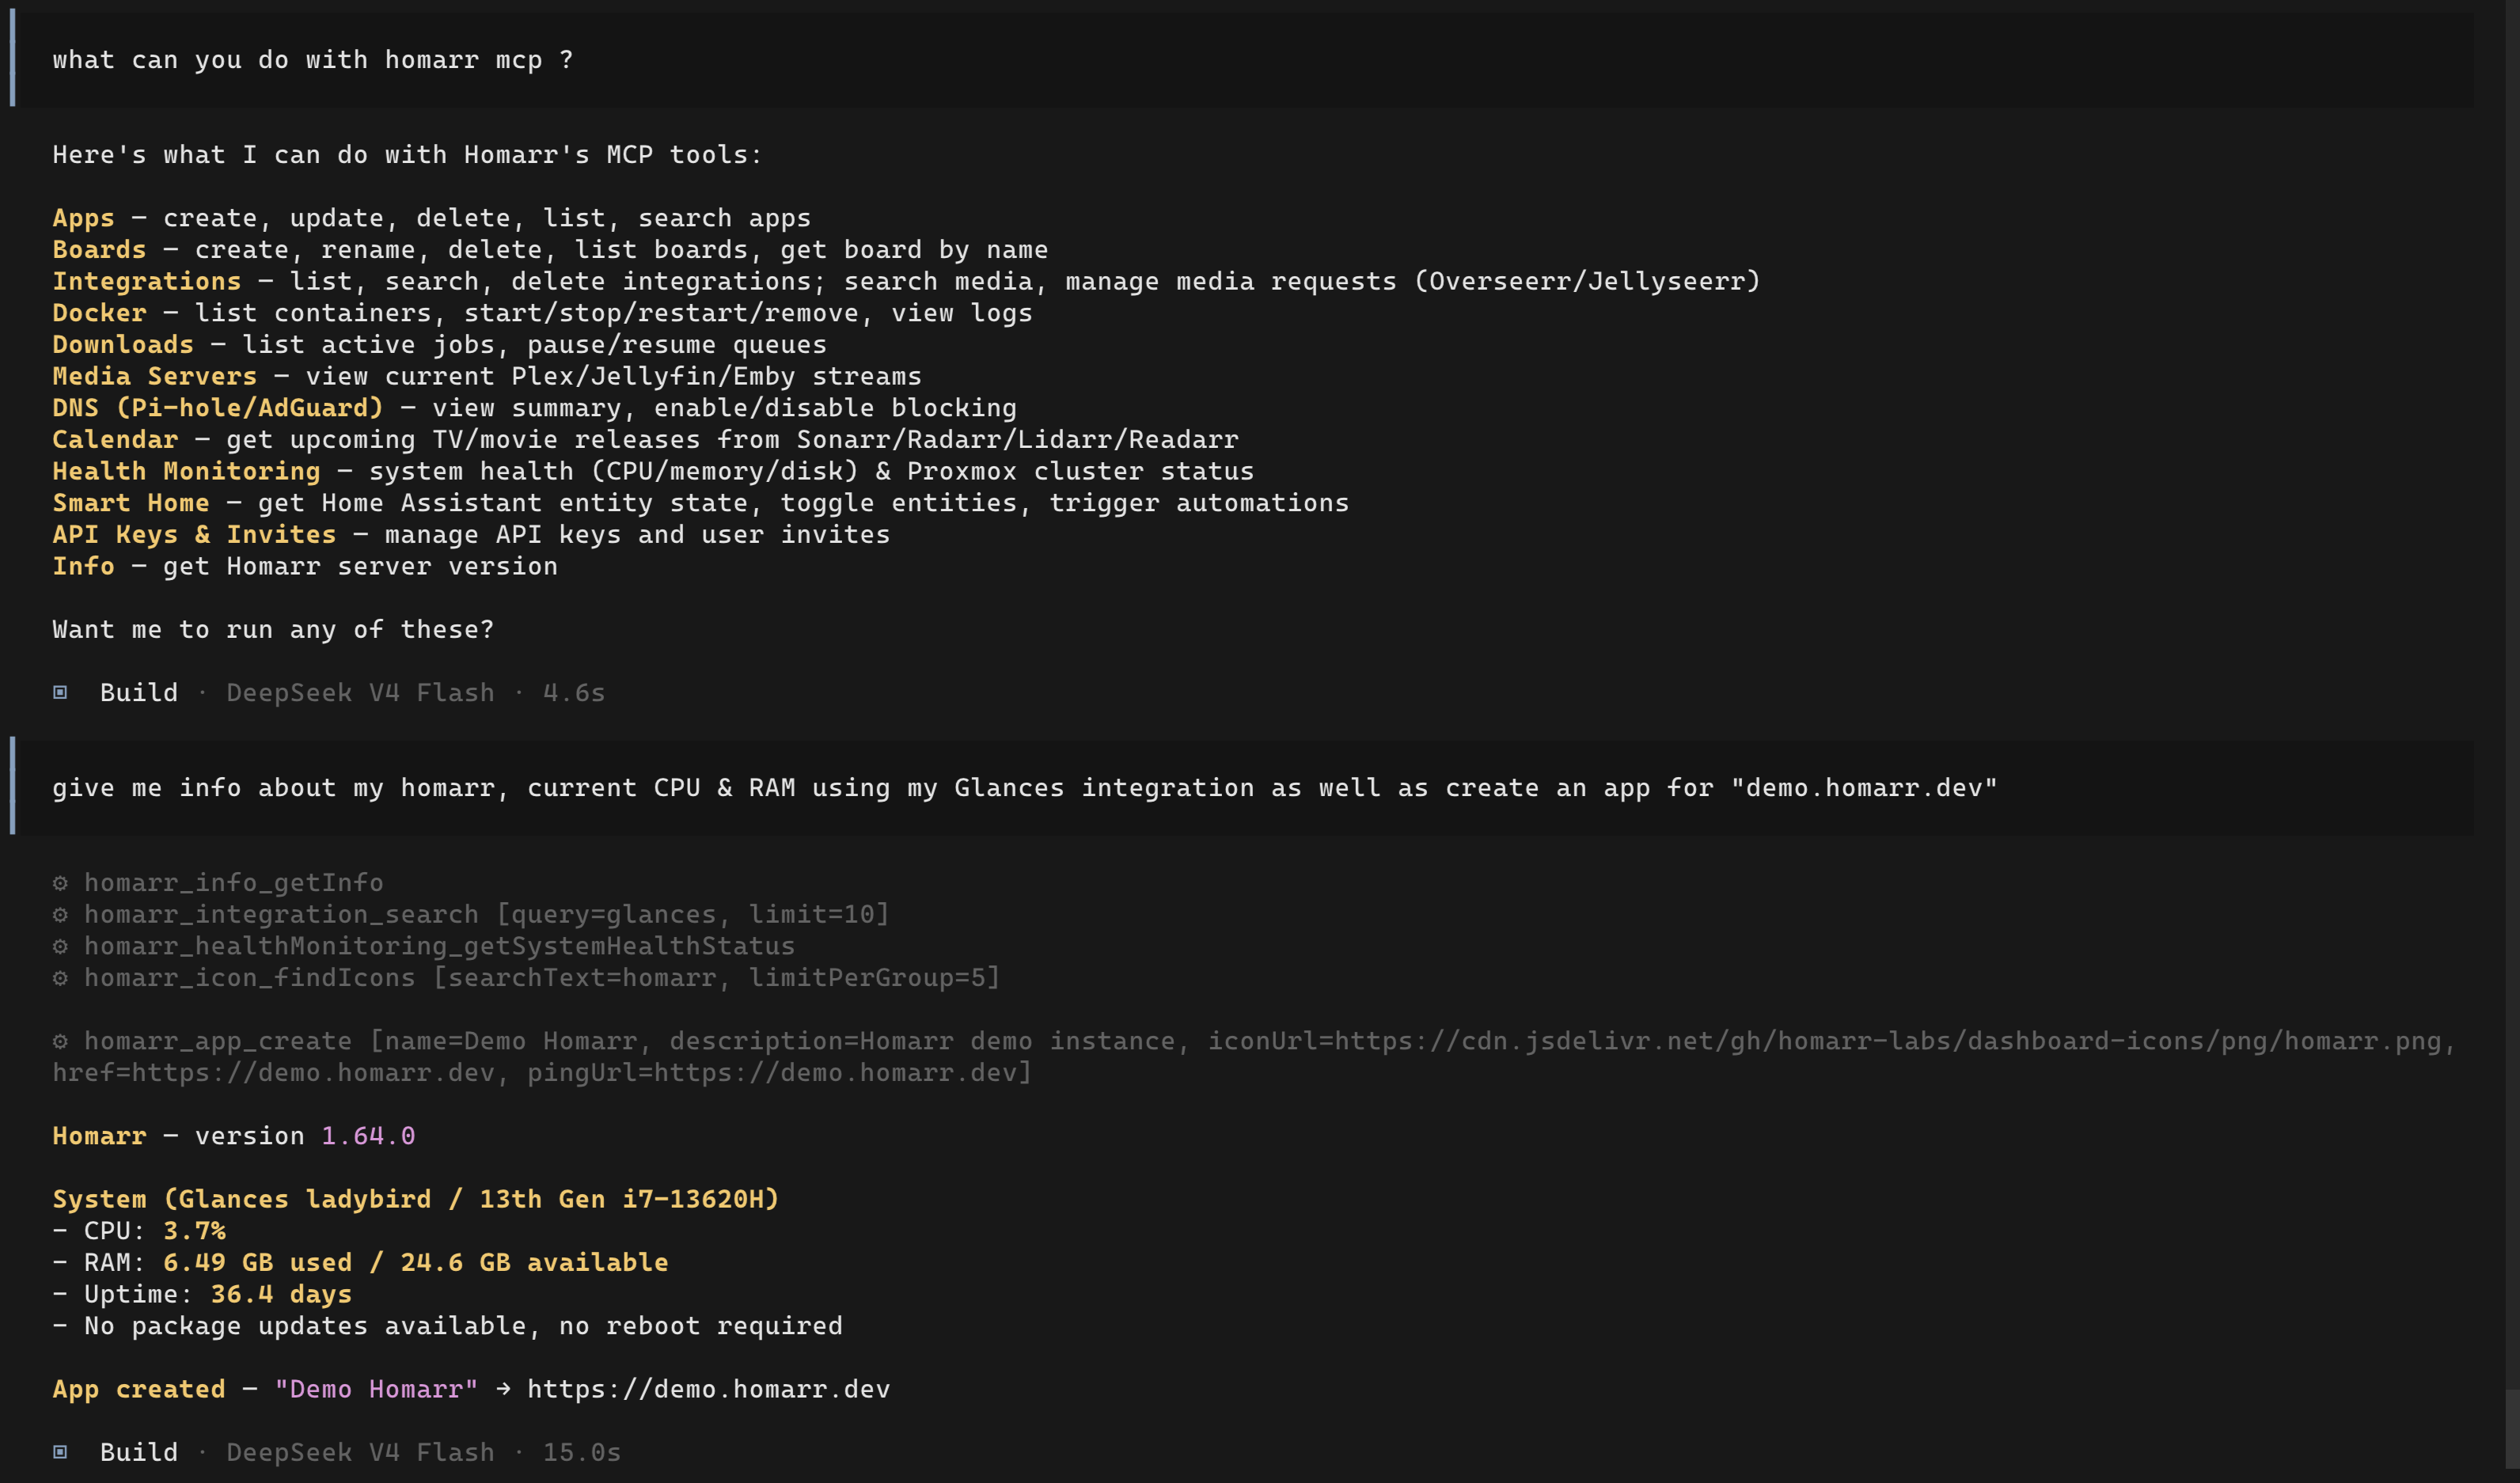Click the "DNS (Pi-hole/AdGuard)" heading
The width and height of the screenshot is (2520, 1483).
point(218,408)
